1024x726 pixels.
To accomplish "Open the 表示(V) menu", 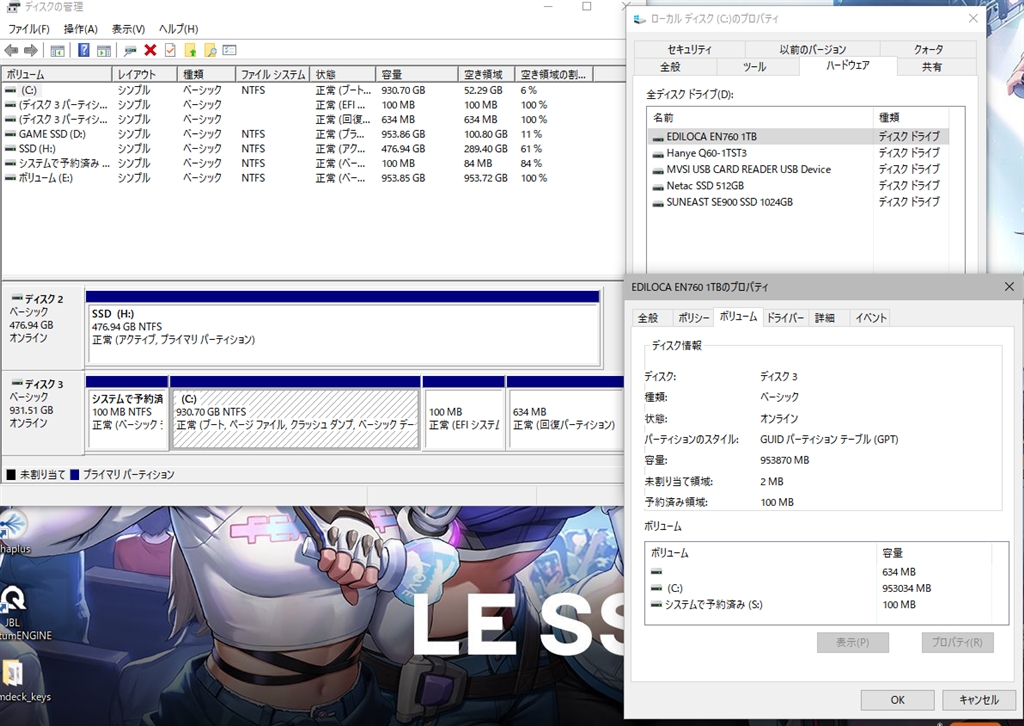I will pos(128,29).
